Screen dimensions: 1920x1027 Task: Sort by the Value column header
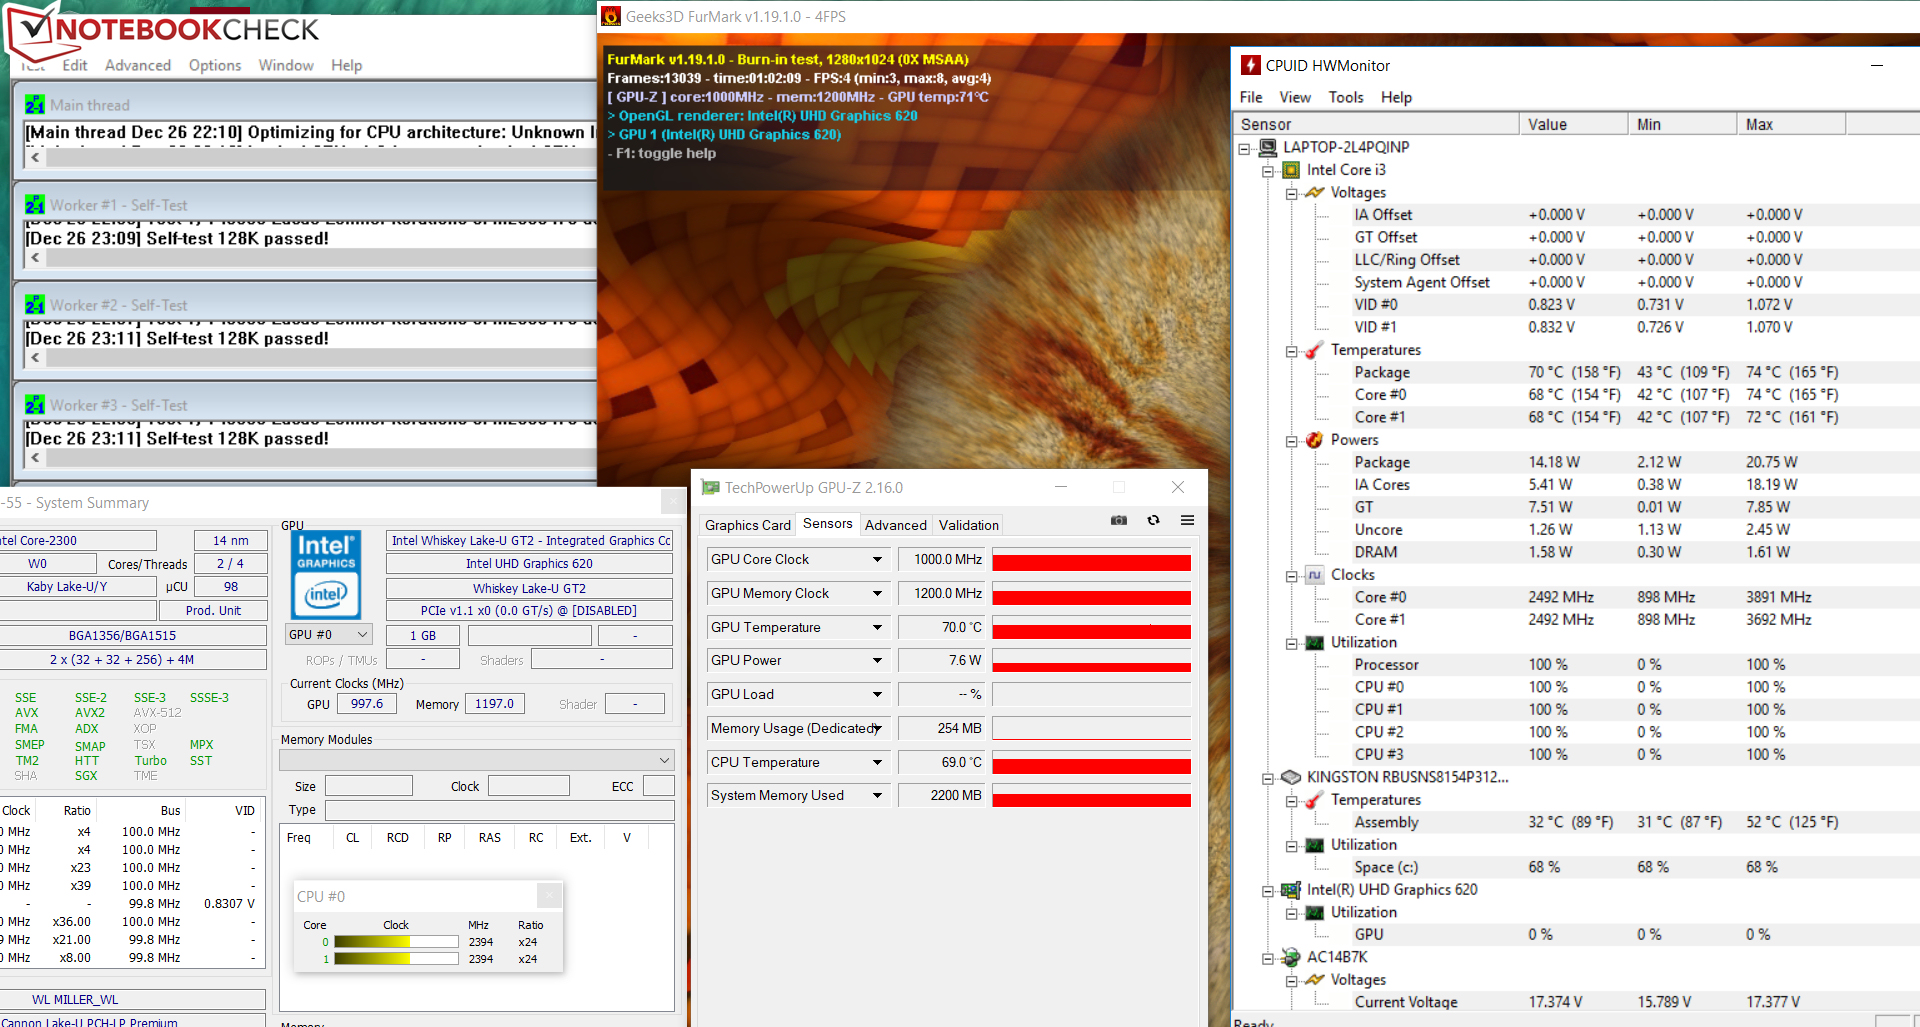click(1574, 124)
